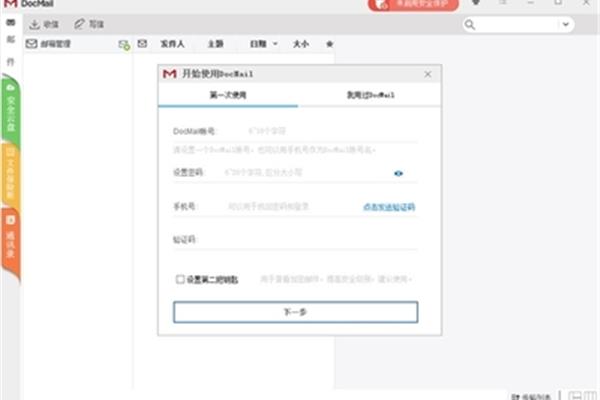Select the first-time use tab

tap(228, 95)
